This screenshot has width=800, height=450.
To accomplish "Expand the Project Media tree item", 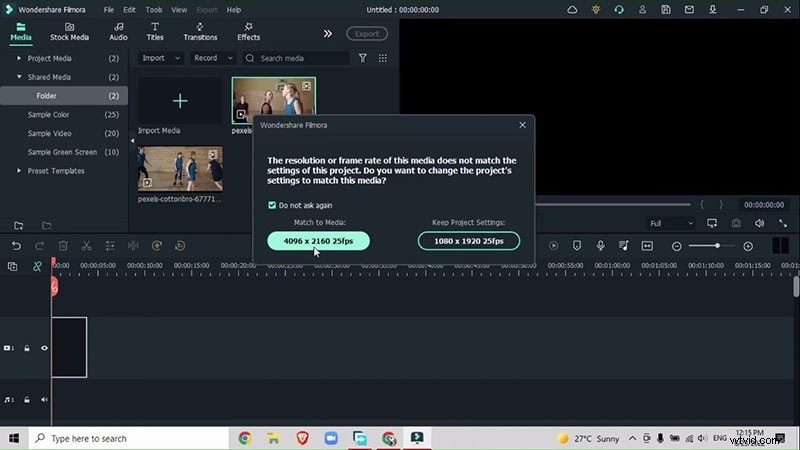I will 19,58.
